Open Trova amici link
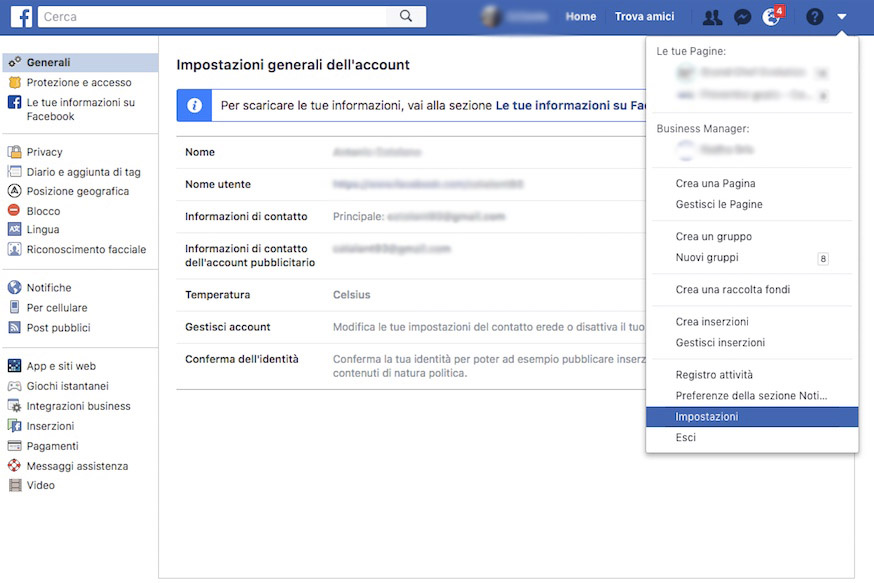 click(644, 17)
